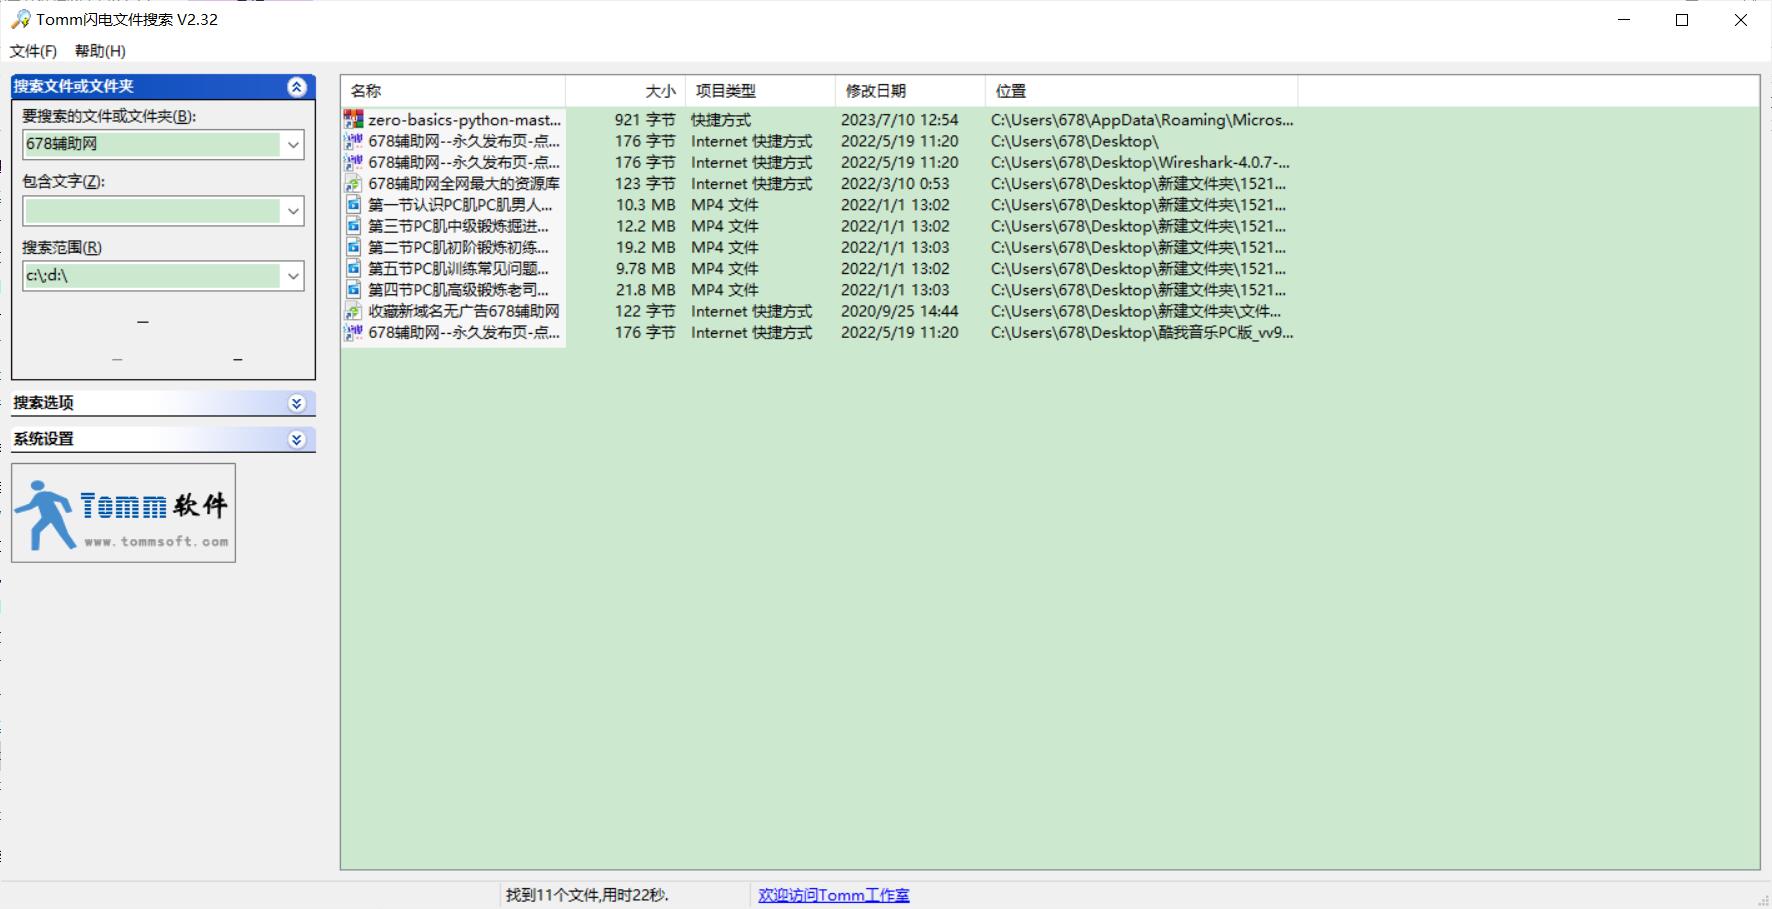Open the 帮助(H) menu
The image size is (1772, 909).
point(100,51)
